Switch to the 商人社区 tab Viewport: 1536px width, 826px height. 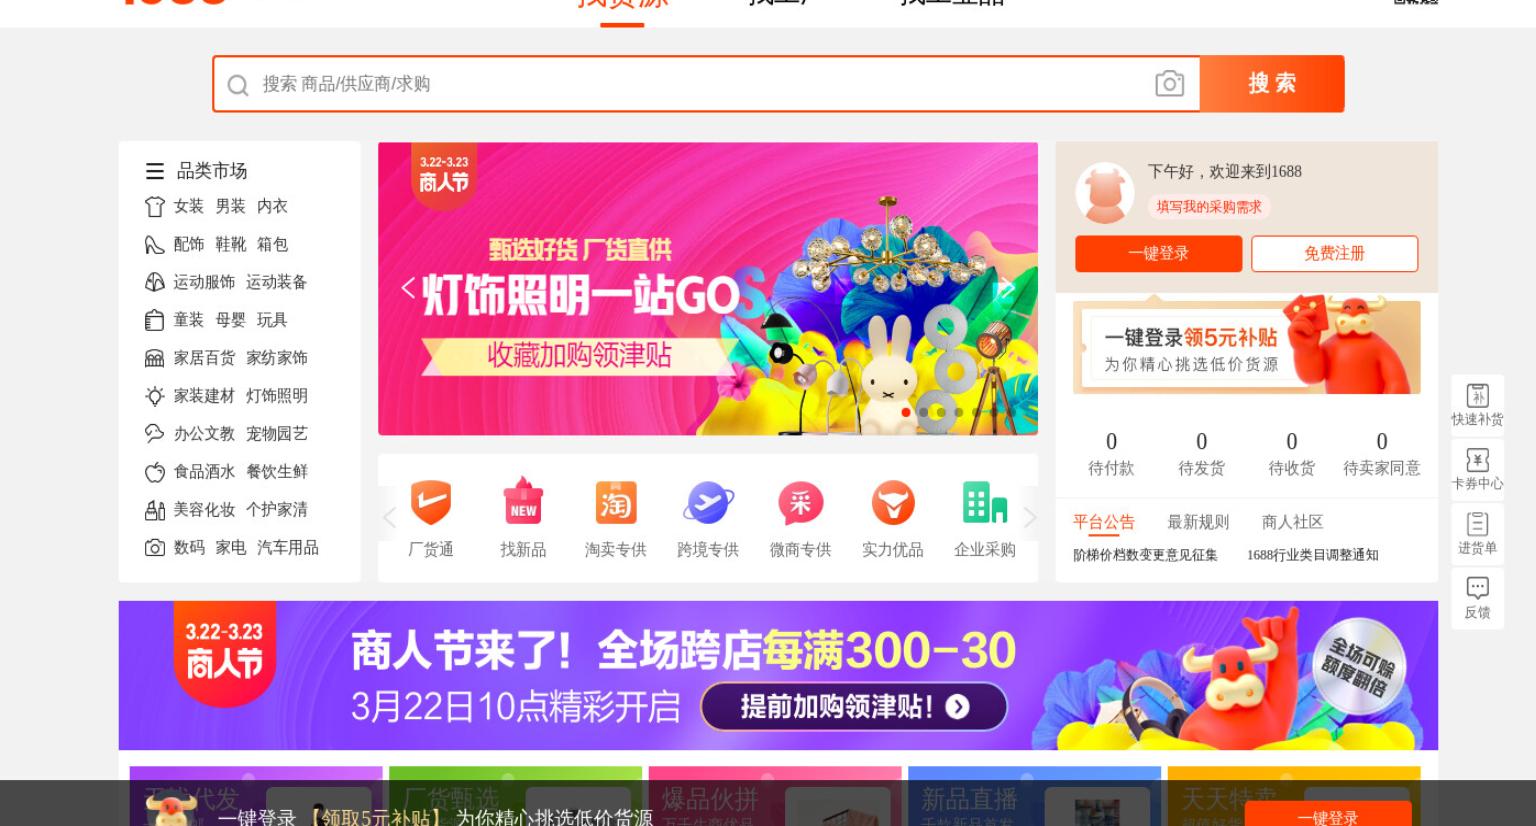[x=1292, y=522]
